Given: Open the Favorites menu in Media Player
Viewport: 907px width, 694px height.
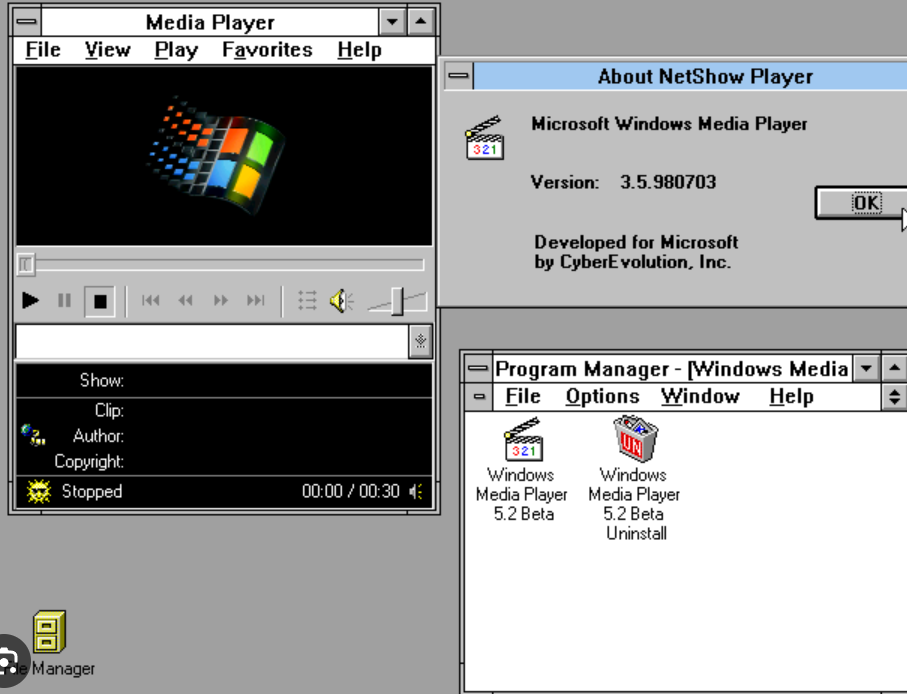Looking at the screenshot, I should point(266,49).
